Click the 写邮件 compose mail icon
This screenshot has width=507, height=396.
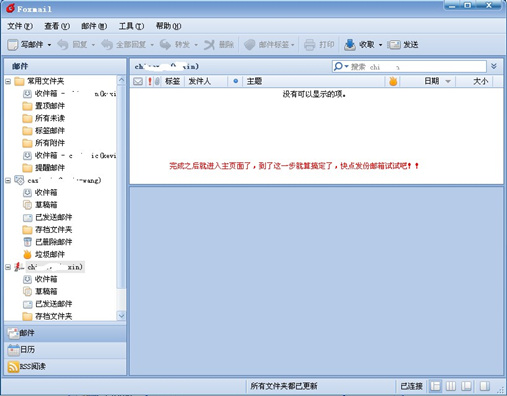13,45
